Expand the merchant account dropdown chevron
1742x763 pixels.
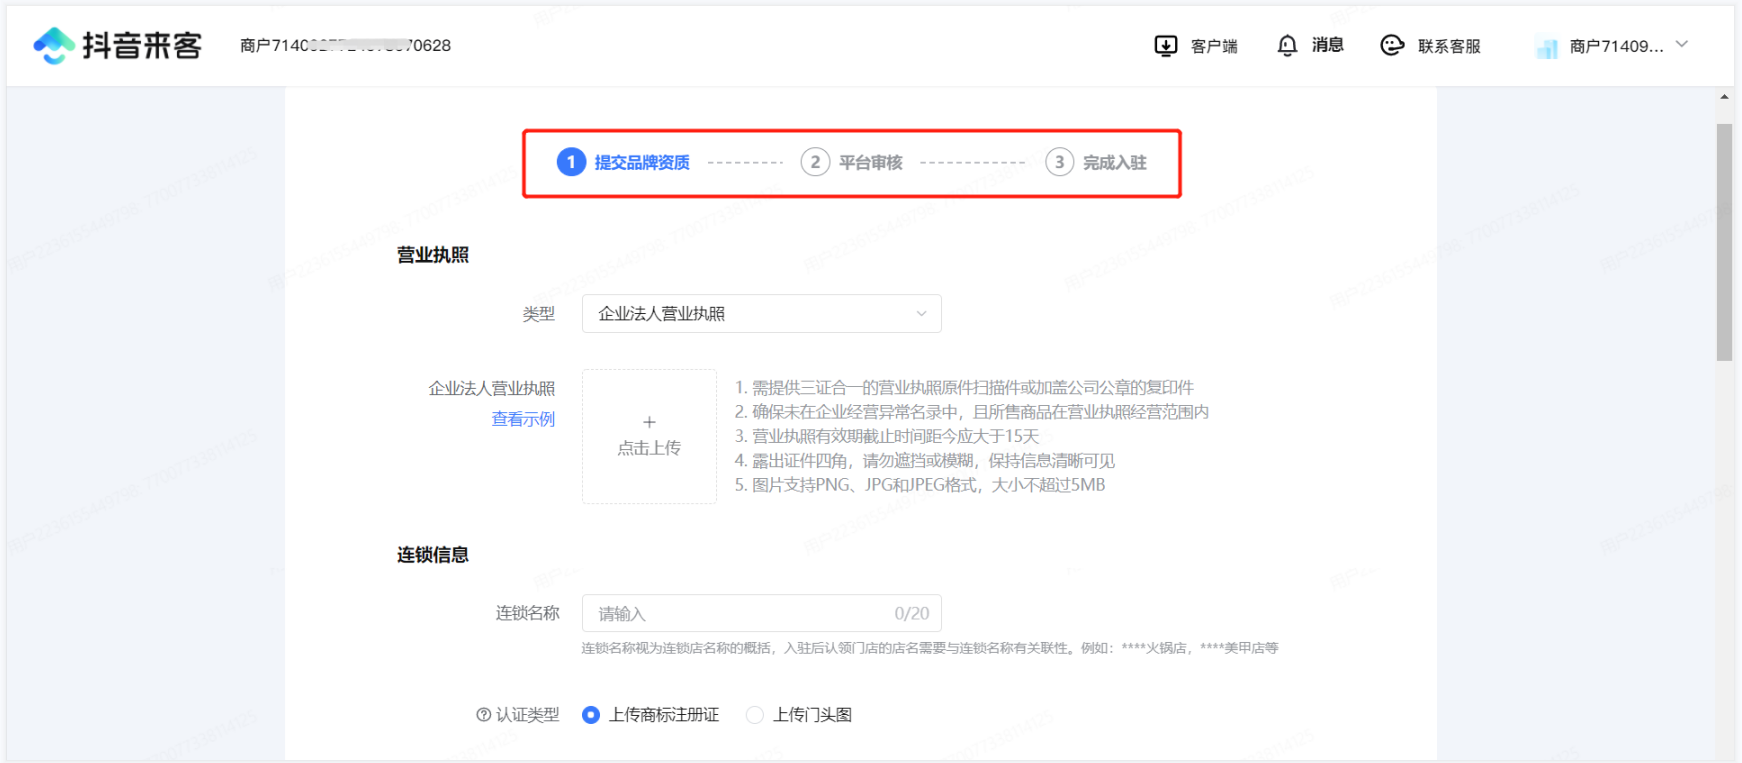[x=1682, y=44]
